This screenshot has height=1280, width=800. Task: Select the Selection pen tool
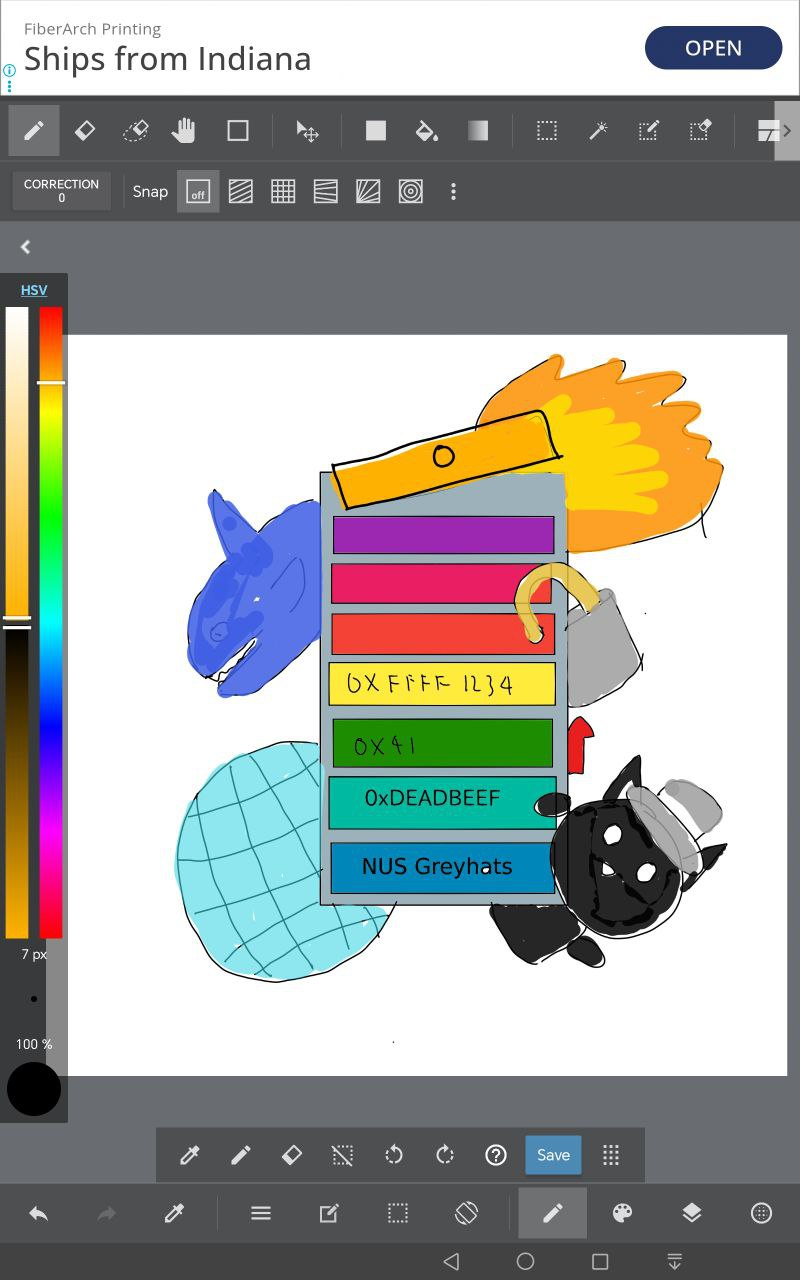click(x=648, y=131)
